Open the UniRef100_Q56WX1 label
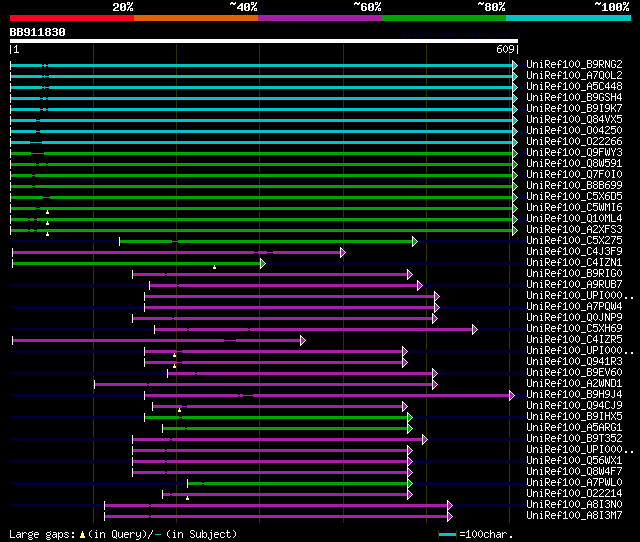The height and width of the screenshot is (542, 640). (574, 461)
